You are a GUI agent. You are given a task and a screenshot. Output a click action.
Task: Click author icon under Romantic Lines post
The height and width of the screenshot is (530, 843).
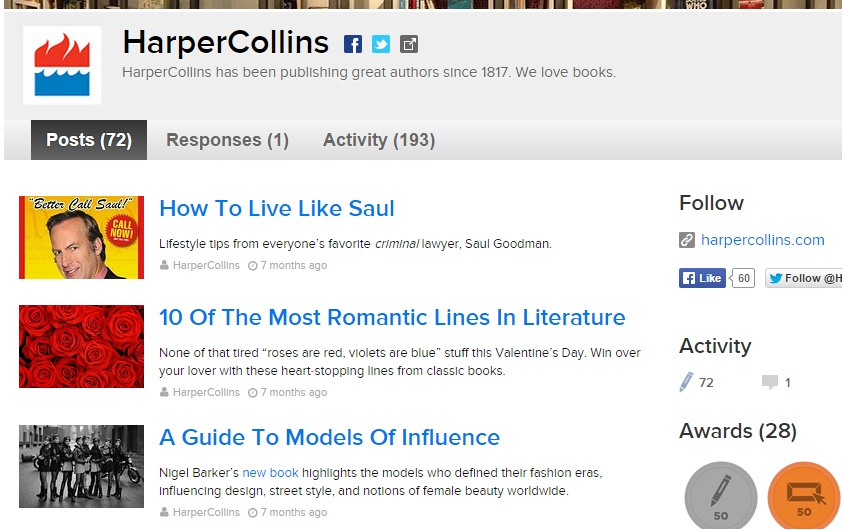pos(164,392)
